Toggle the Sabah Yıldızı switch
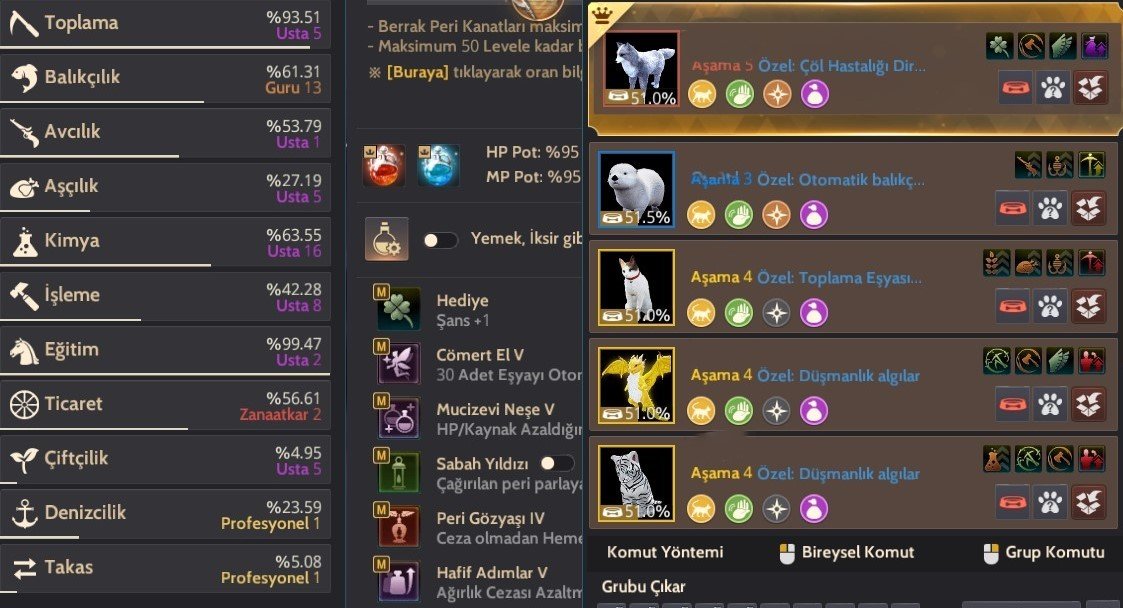Viewport: 1123px width, 608px height. [x=557, y=463]
